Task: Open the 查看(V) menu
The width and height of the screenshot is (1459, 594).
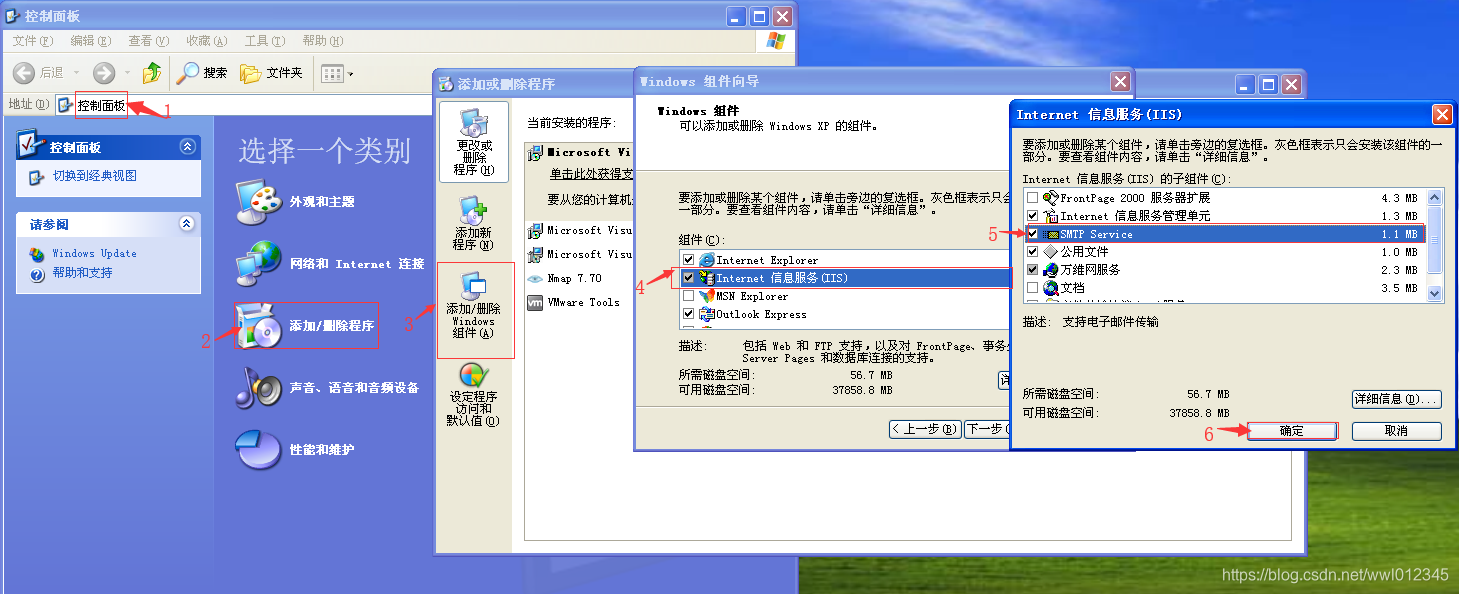Action: pos(148,41)
